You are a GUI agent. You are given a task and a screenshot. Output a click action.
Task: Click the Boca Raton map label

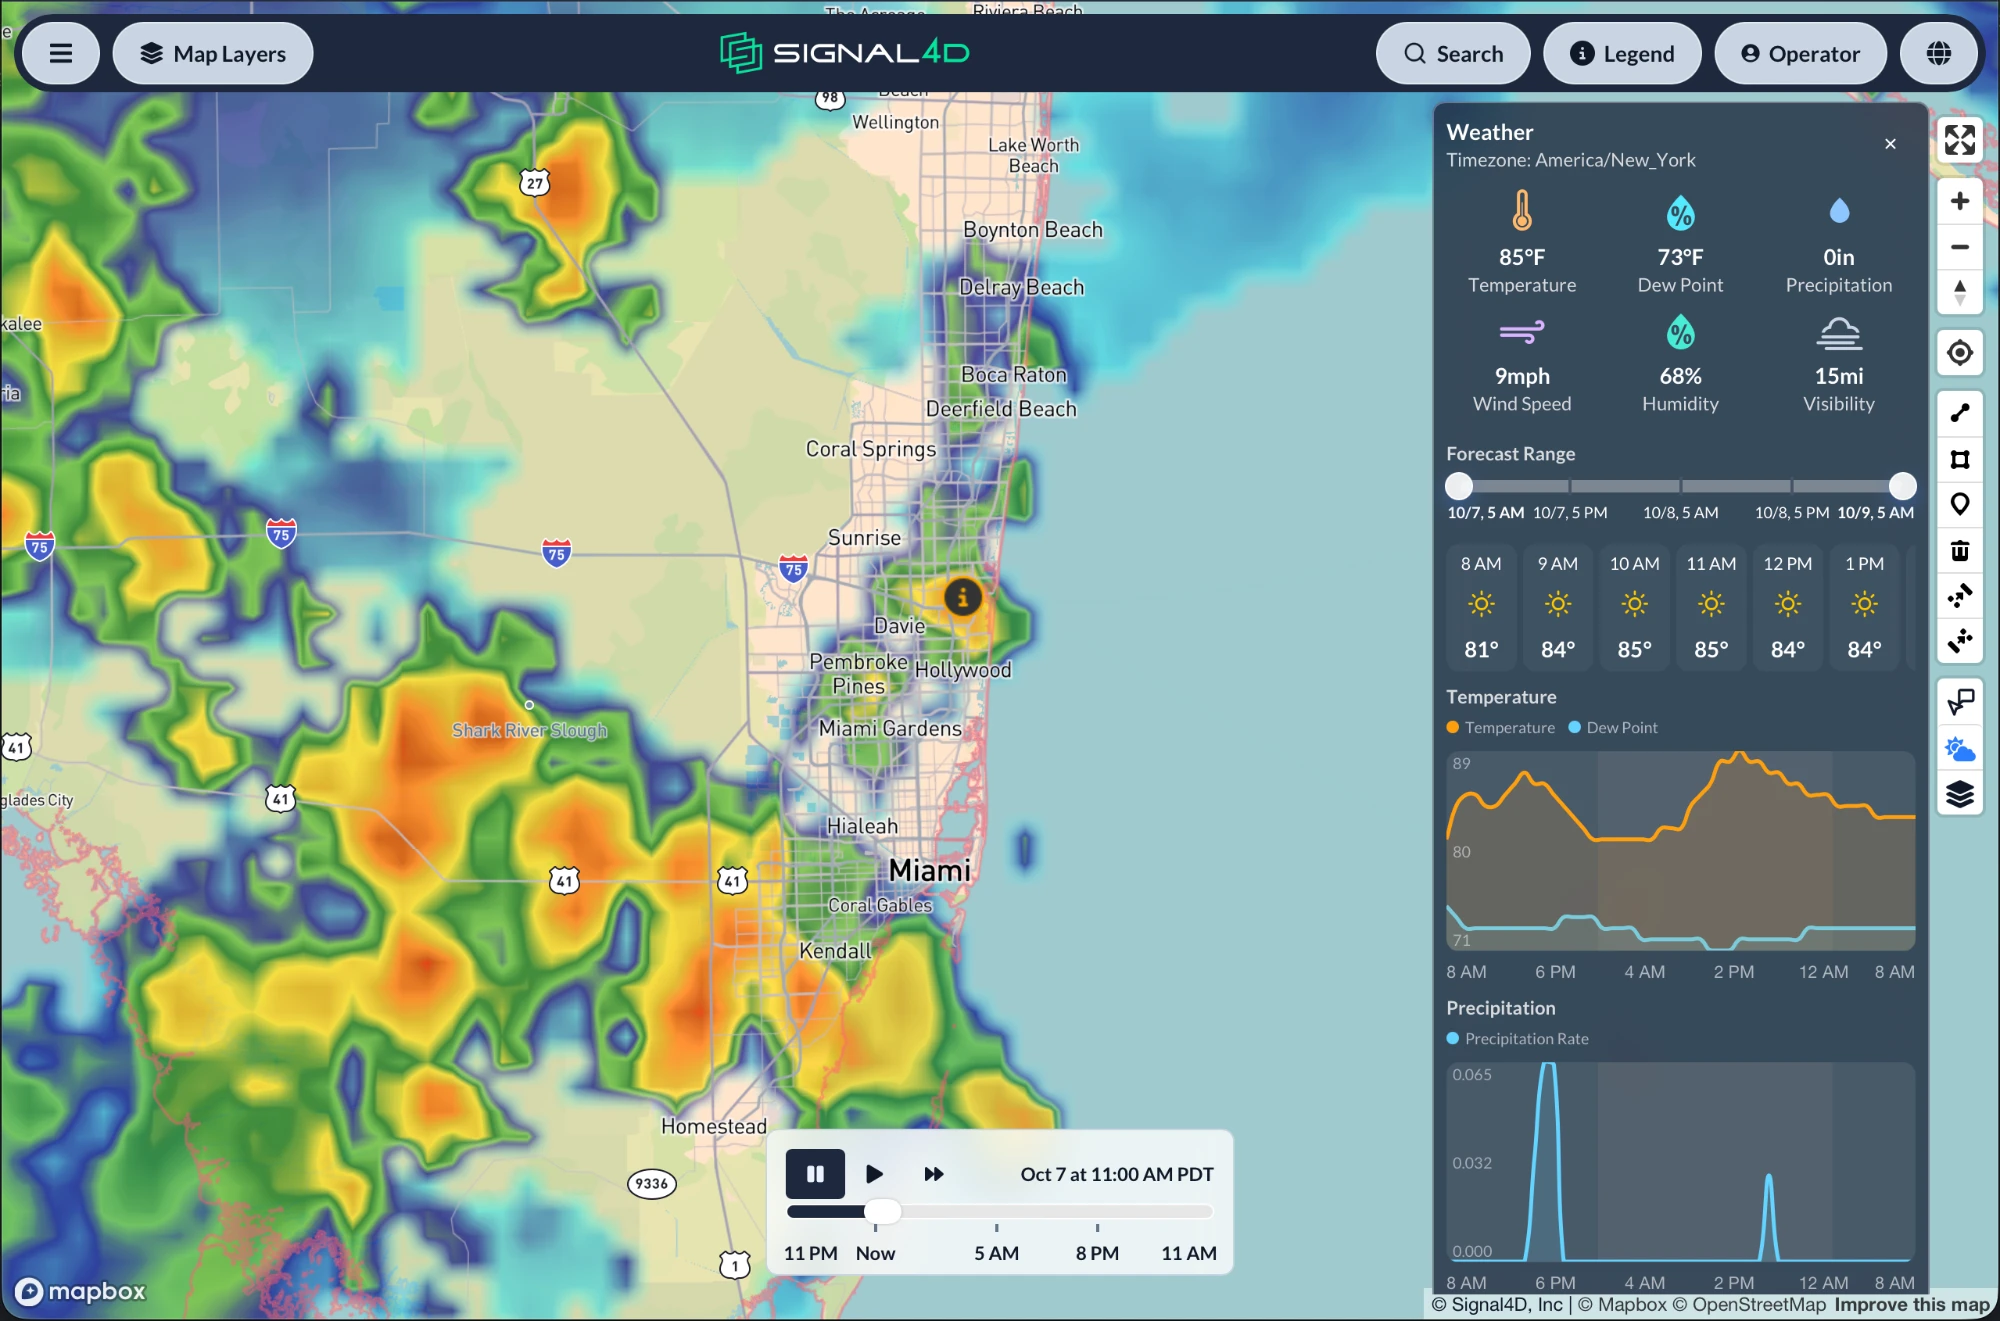tap(1014, 375)
